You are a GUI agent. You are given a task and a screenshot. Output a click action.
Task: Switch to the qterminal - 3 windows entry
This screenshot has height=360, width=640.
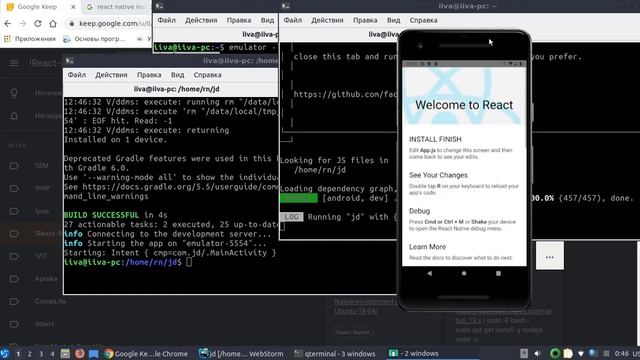pos(334,353)
